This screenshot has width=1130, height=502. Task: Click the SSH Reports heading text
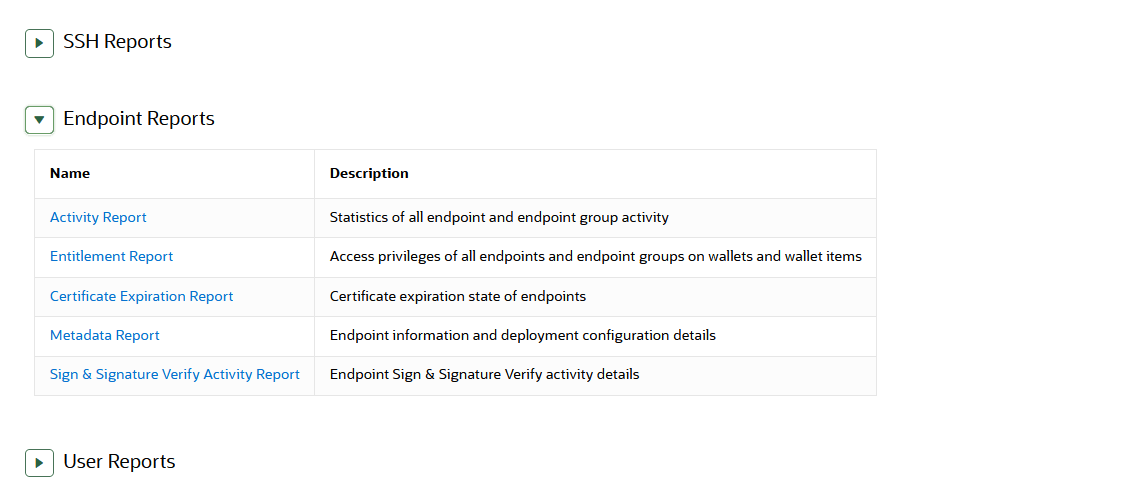coord(117,42)
